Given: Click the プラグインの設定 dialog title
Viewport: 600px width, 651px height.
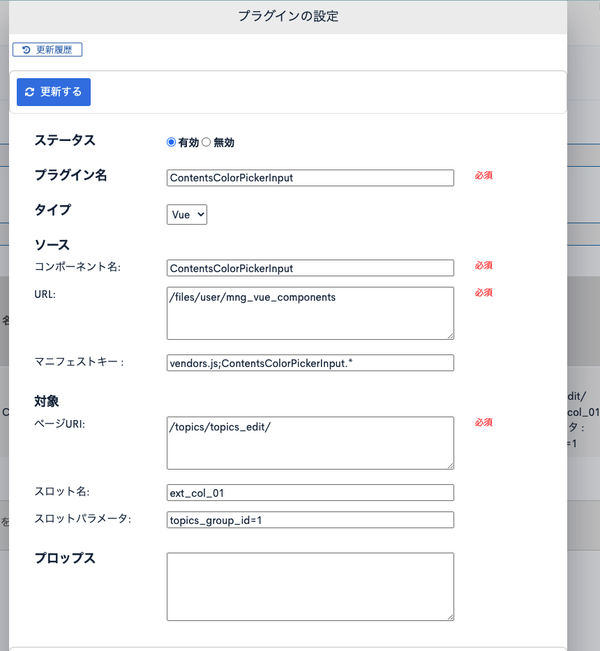Looking at the screenshot, I should (288, 16).
